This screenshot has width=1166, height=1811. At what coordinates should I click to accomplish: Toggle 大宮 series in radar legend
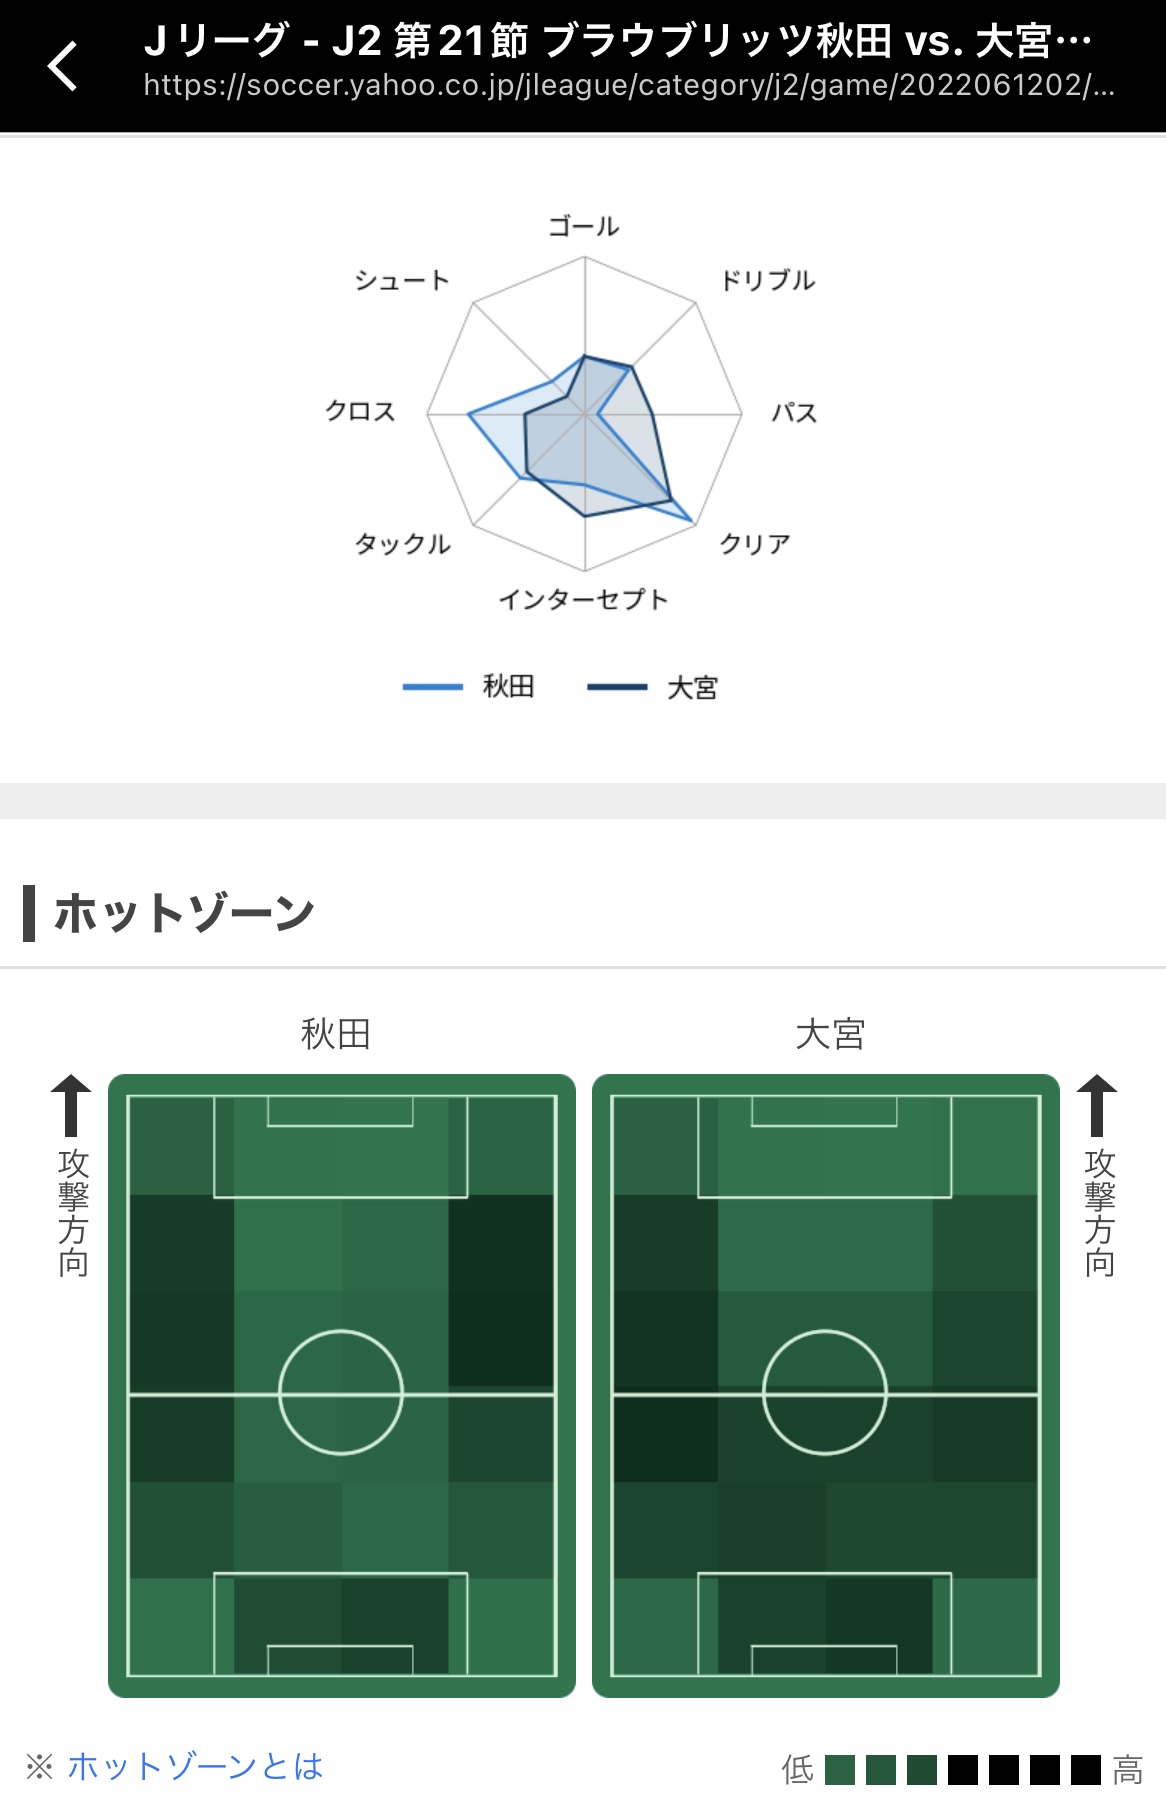653,687
